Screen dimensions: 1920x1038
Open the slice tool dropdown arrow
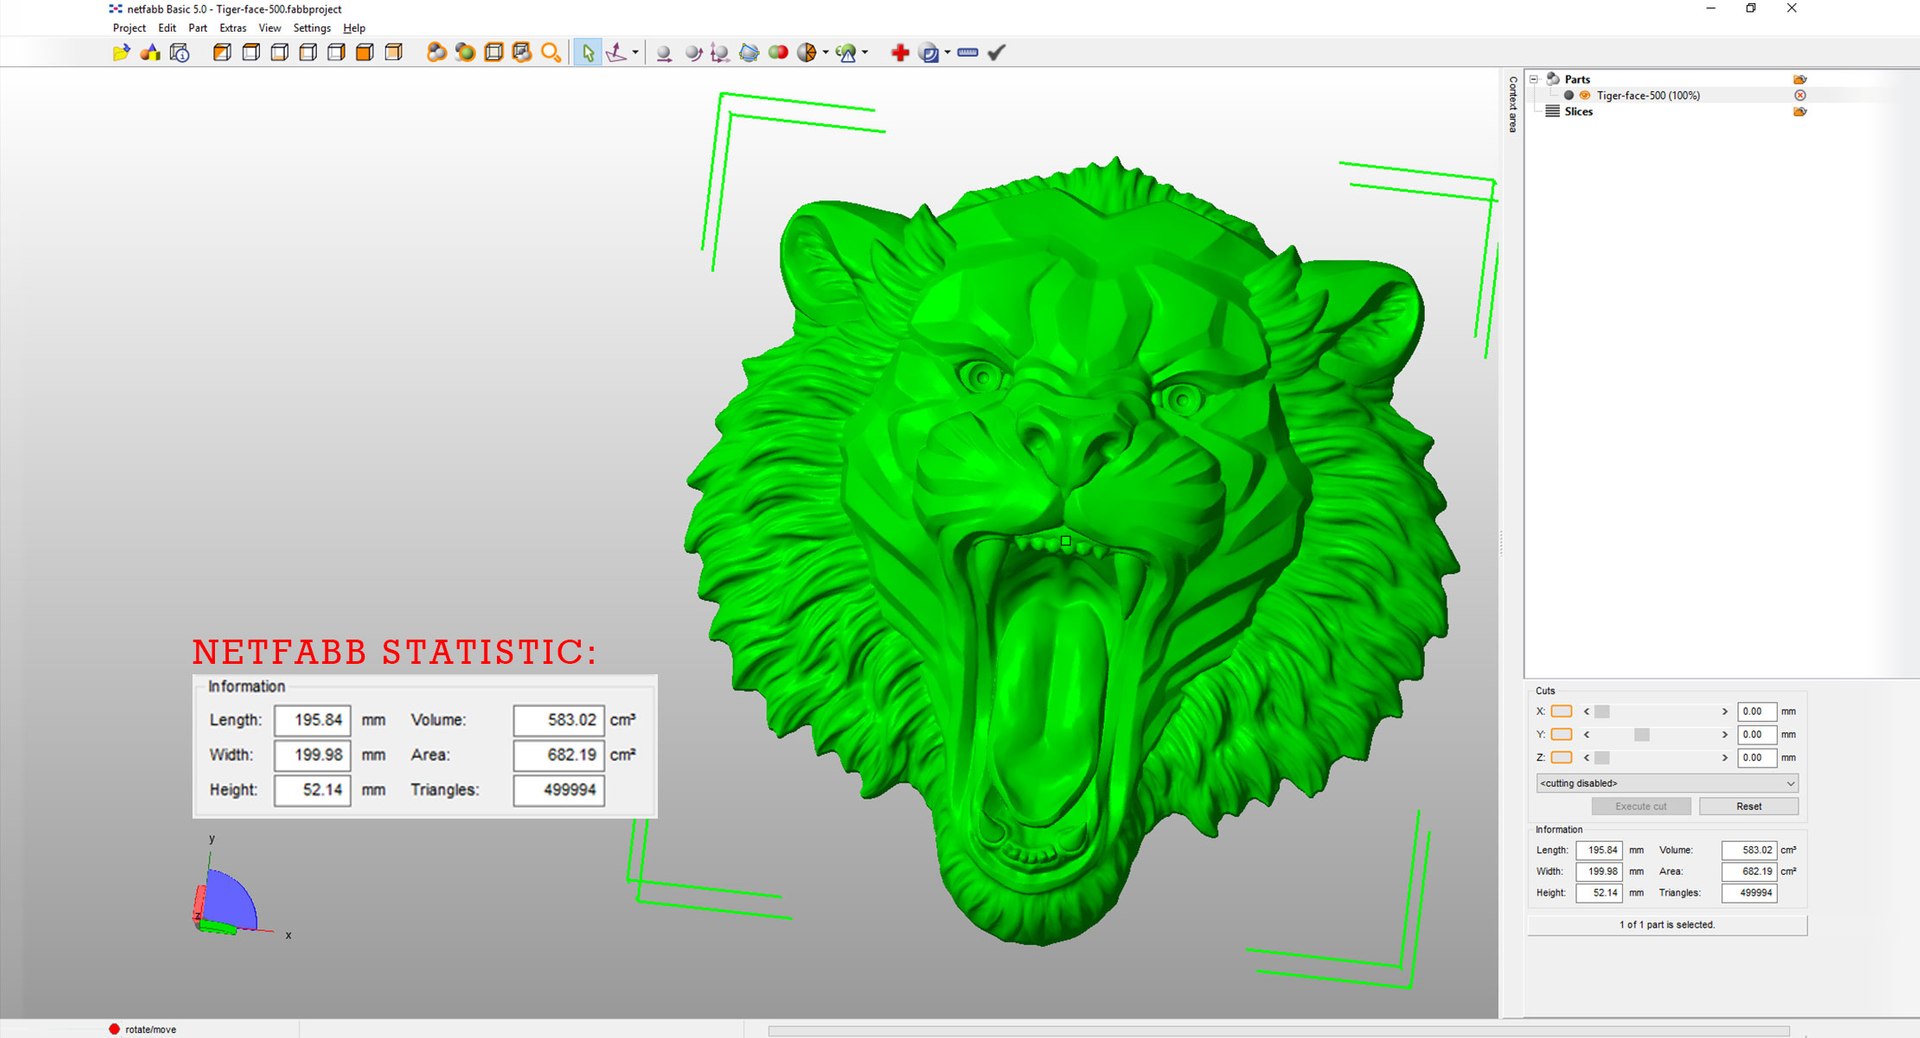(947, 53)
